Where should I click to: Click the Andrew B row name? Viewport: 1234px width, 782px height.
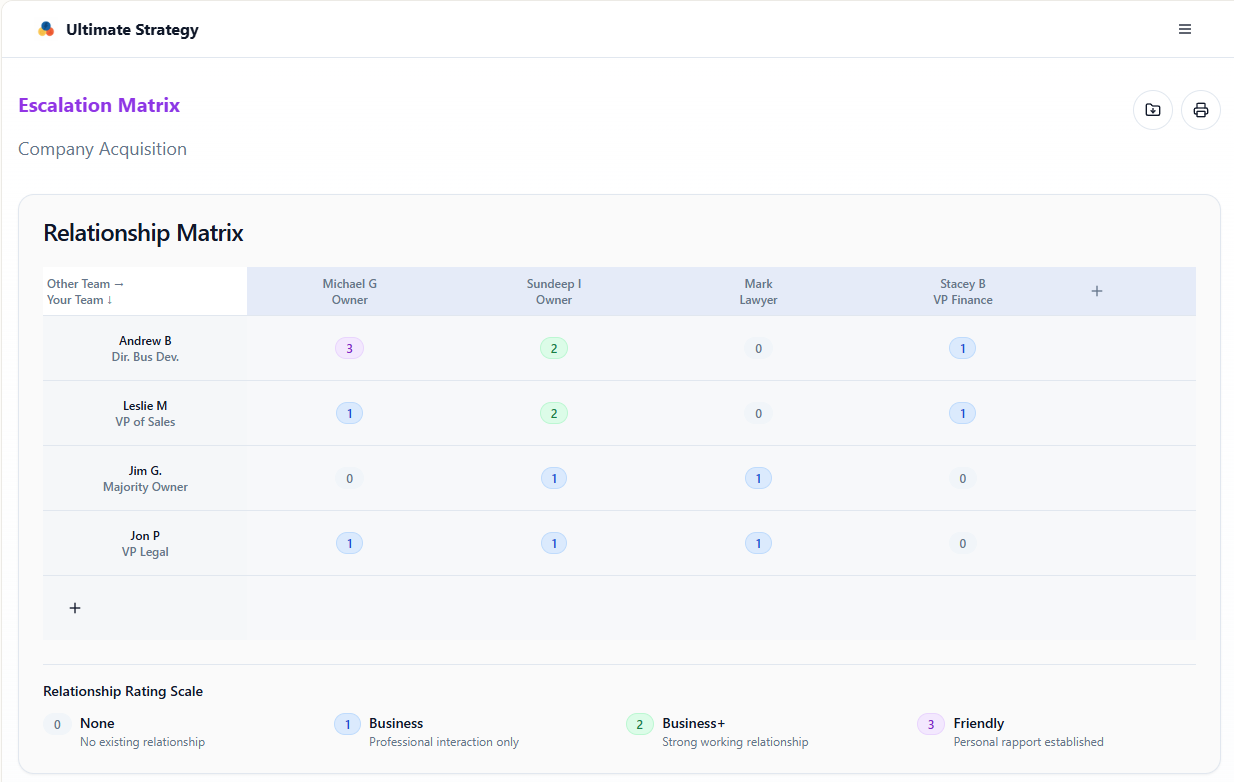point(145,341)
